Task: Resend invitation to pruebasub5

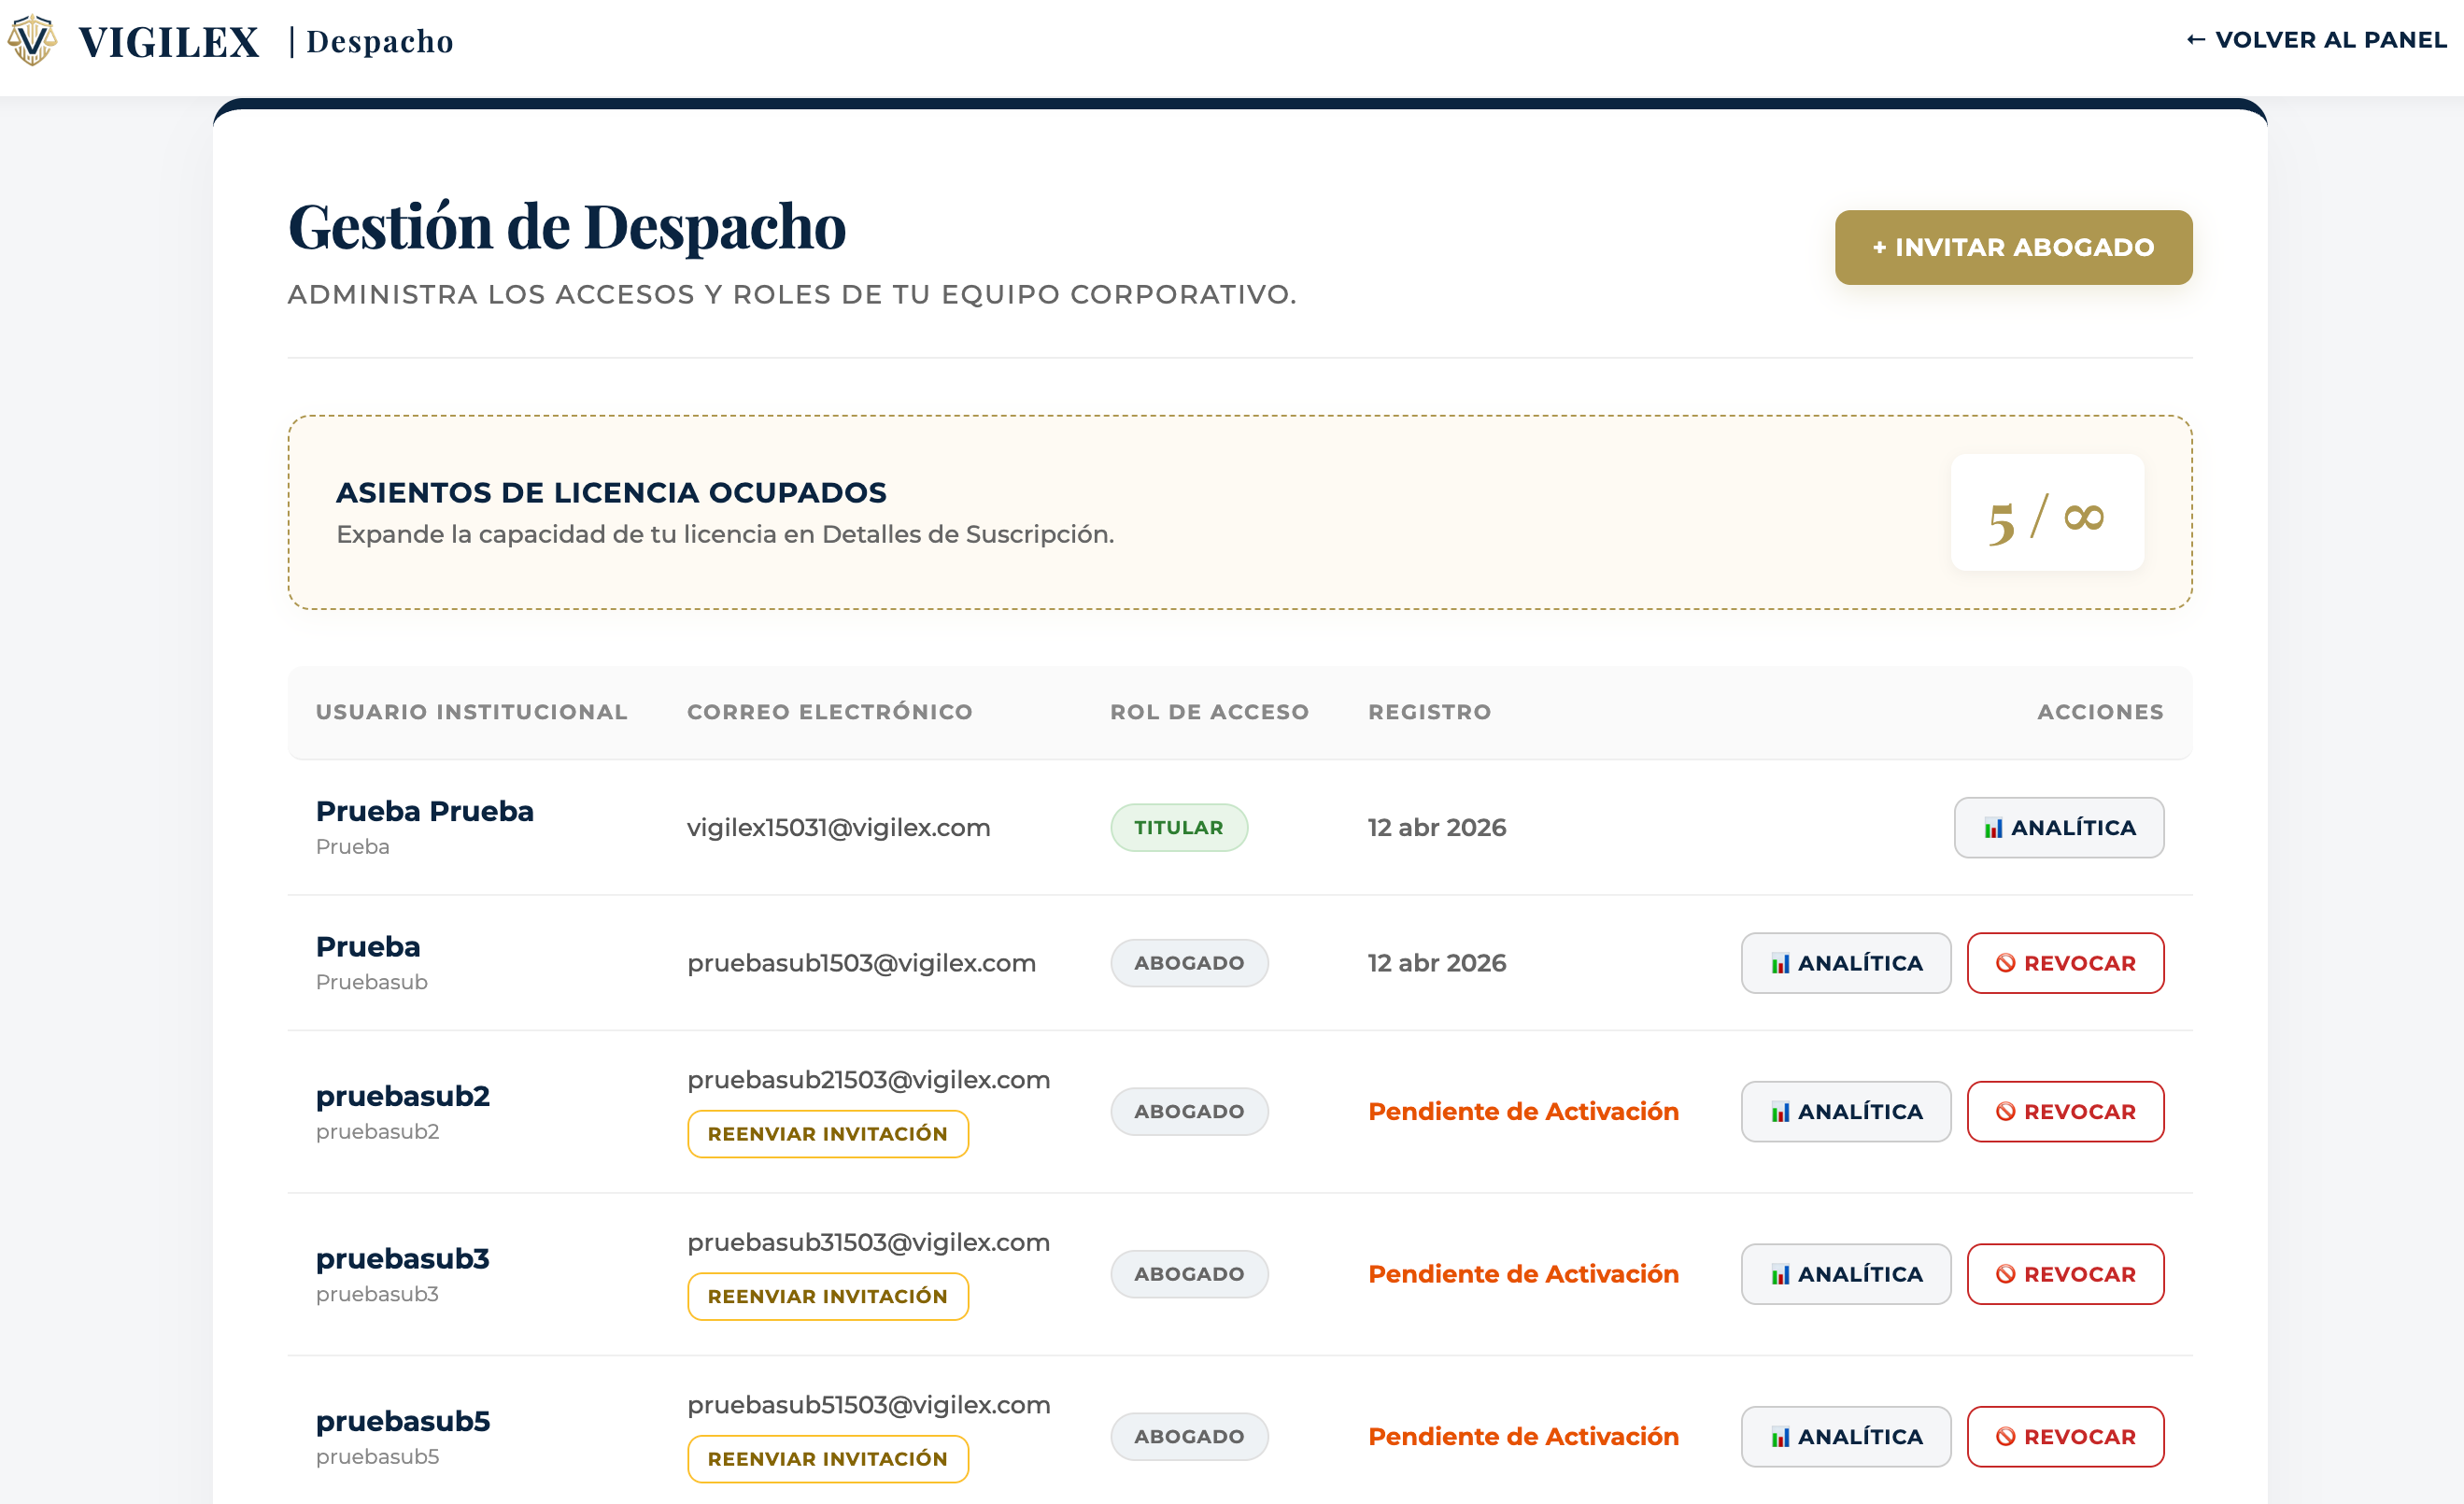Action: click(827, 1458)
